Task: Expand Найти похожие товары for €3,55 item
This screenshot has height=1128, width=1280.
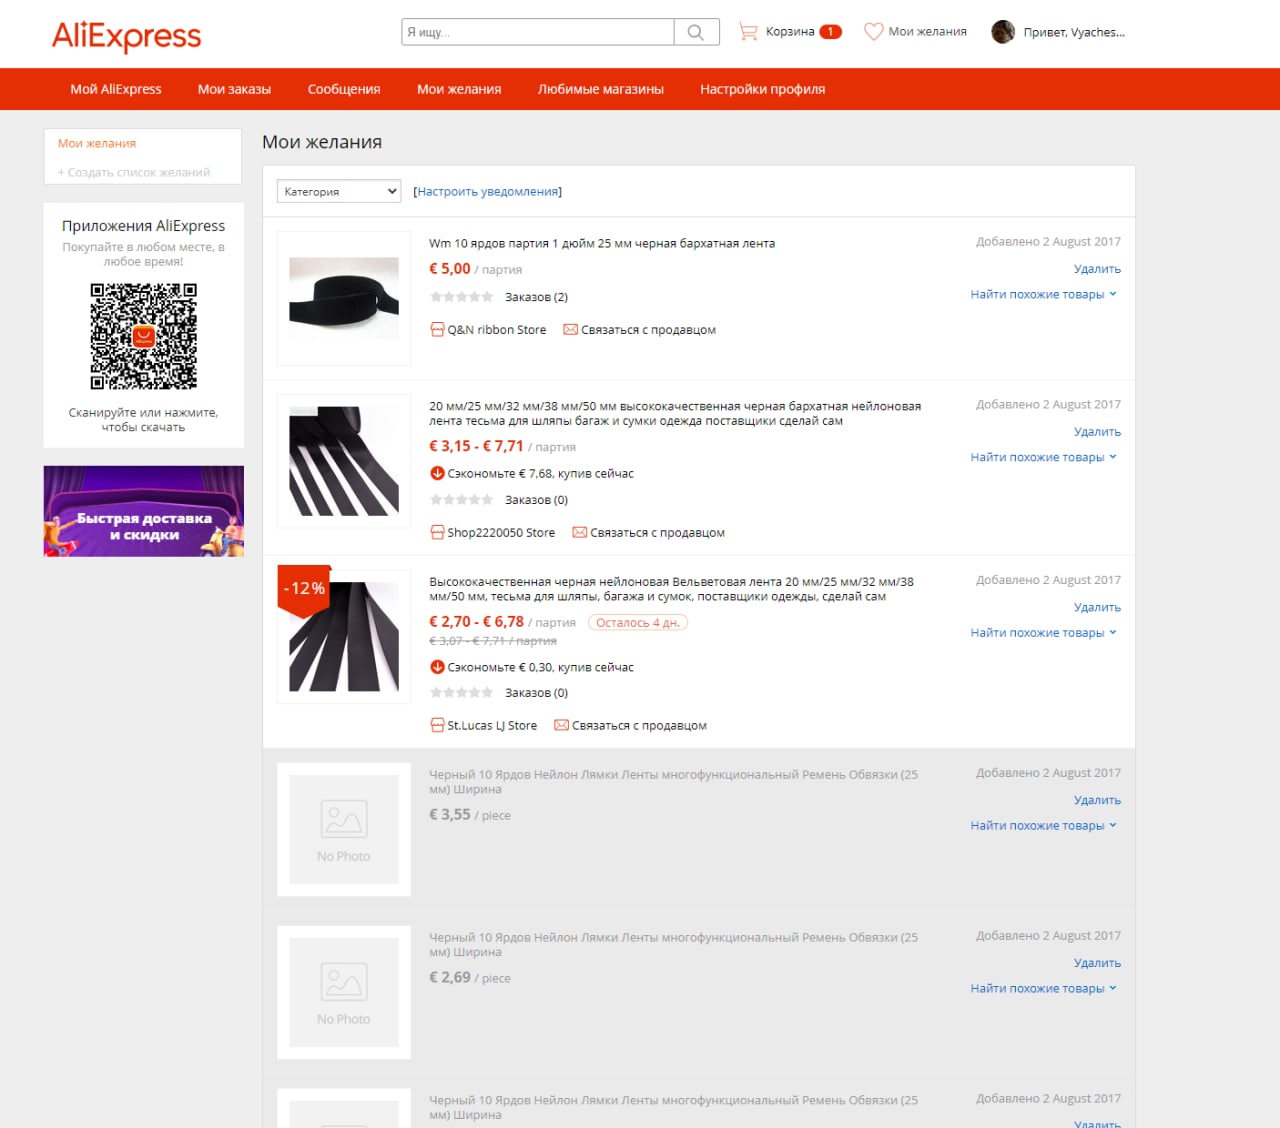Action: click(1043, 825)
